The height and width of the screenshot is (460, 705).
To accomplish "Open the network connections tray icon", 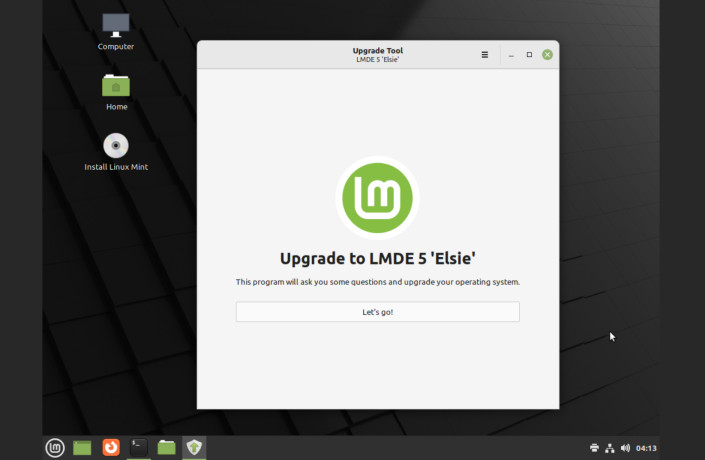I will pos(610,448).
